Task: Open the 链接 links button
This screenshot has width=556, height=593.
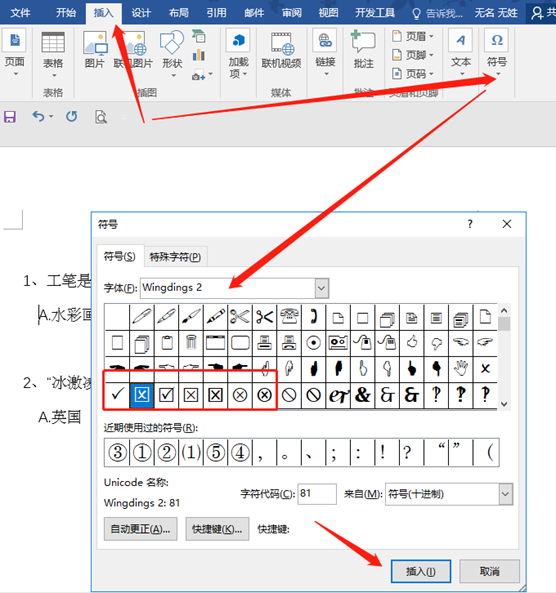Action: point(325,53)
